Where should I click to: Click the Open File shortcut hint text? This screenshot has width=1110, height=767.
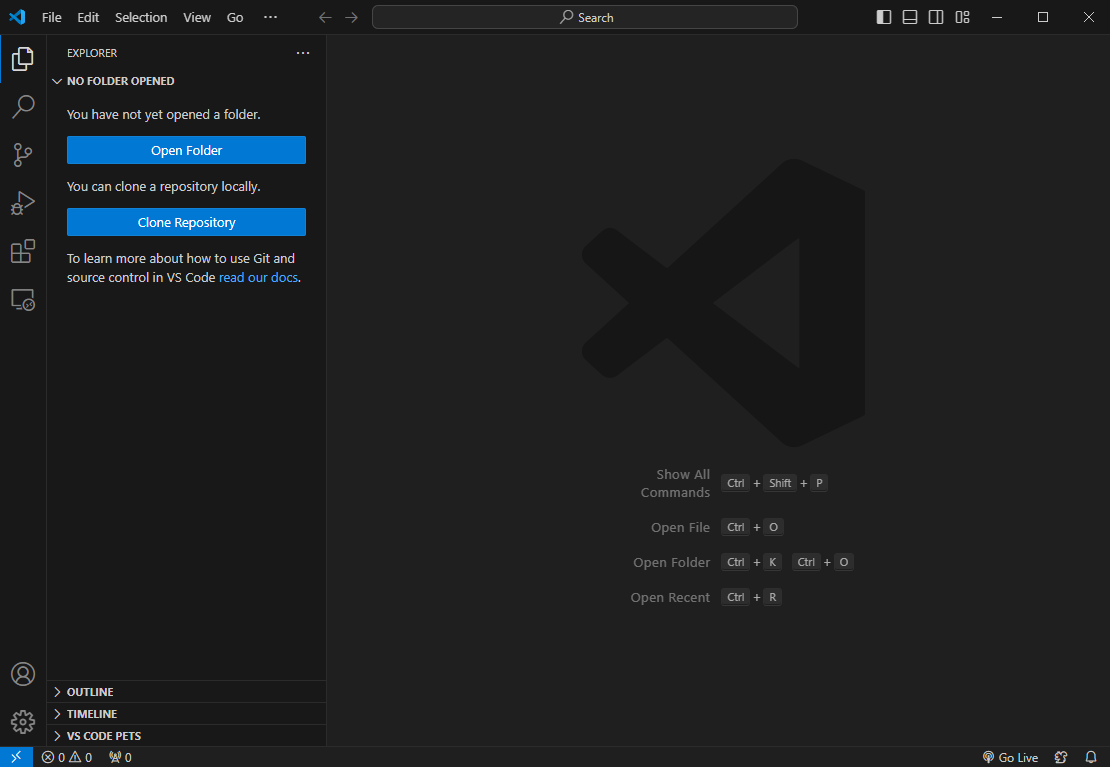click(680, 528)
